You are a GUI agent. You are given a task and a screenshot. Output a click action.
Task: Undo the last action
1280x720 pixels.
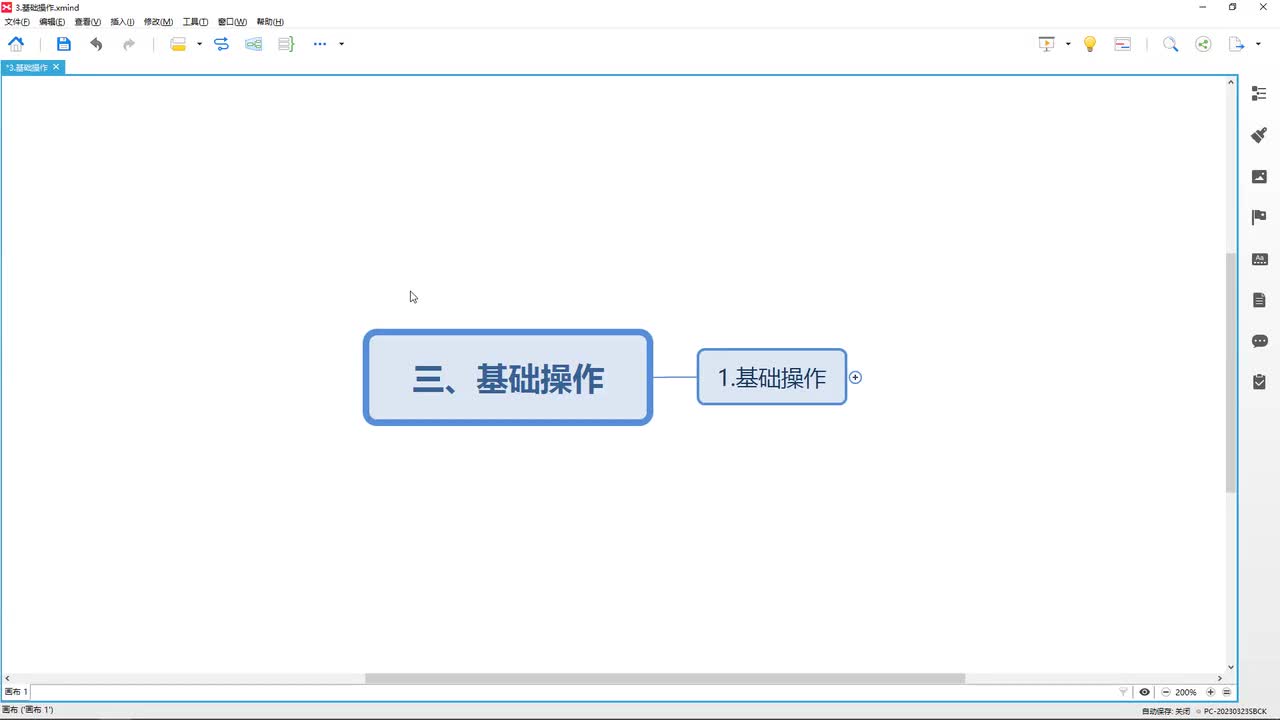tap(96, 44)
